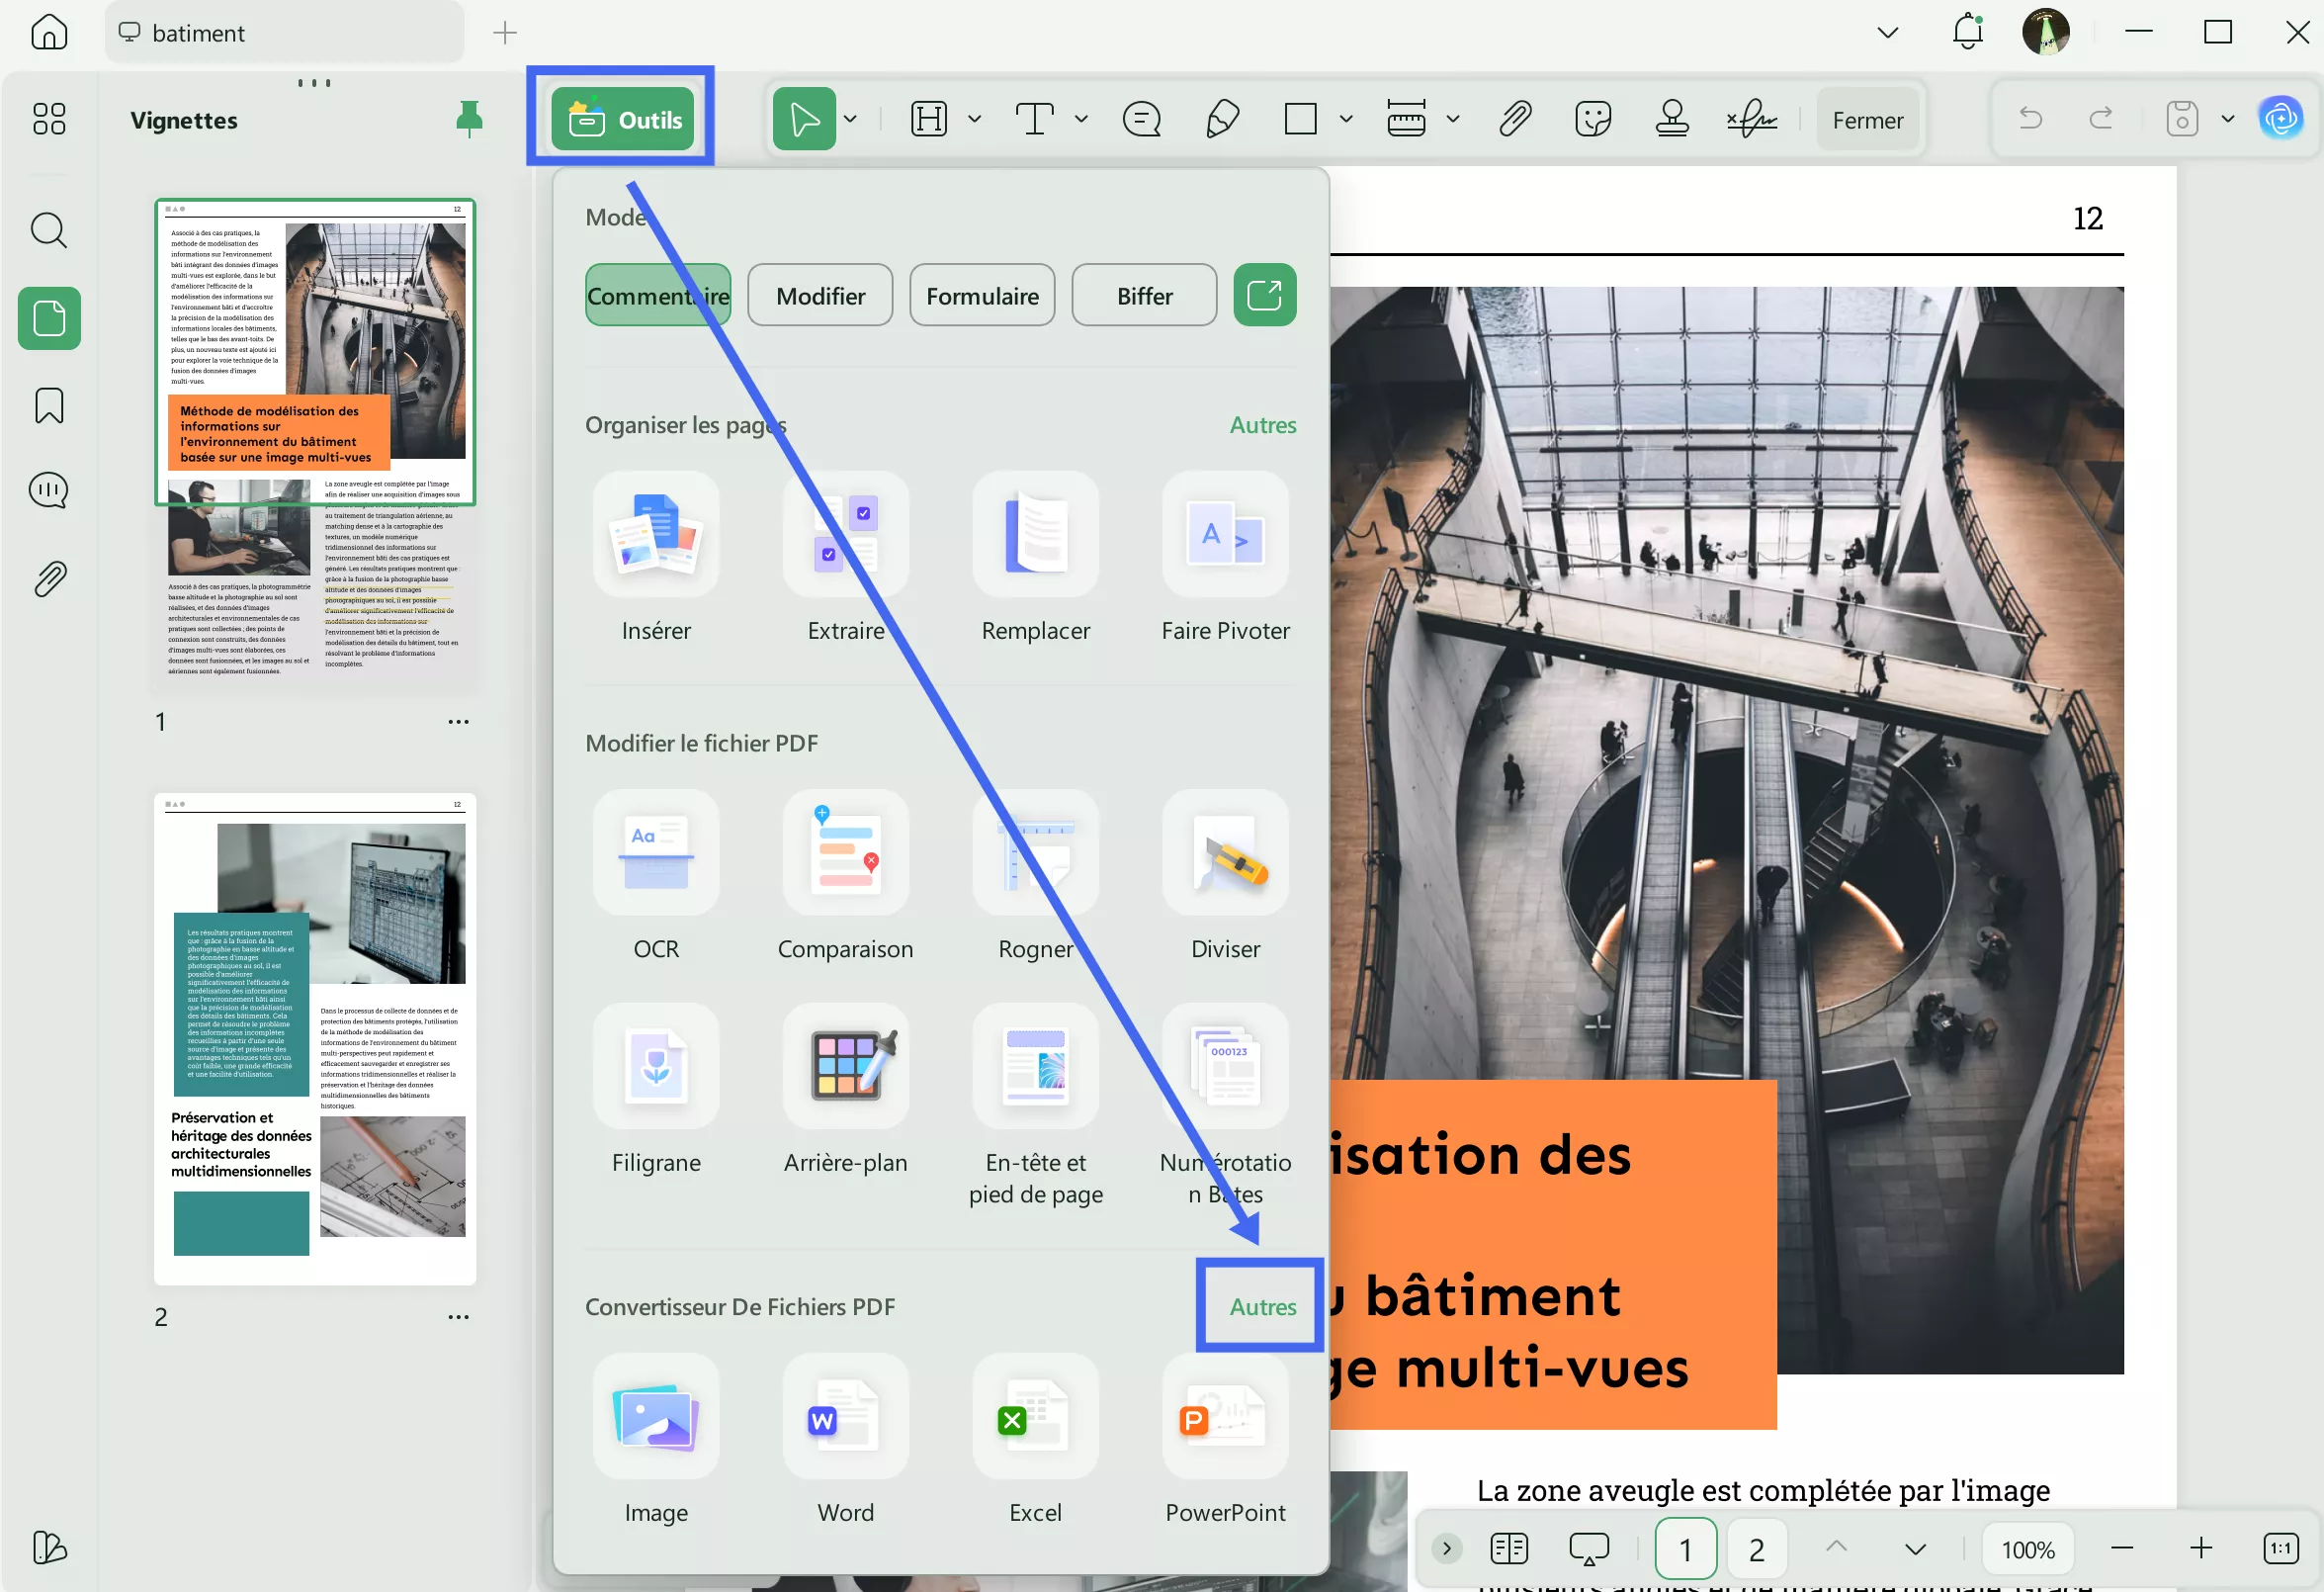Select the stamp tool in the toolbar
The width and height of the screenshot is (2324, 1592).
tap(1672, 118)
